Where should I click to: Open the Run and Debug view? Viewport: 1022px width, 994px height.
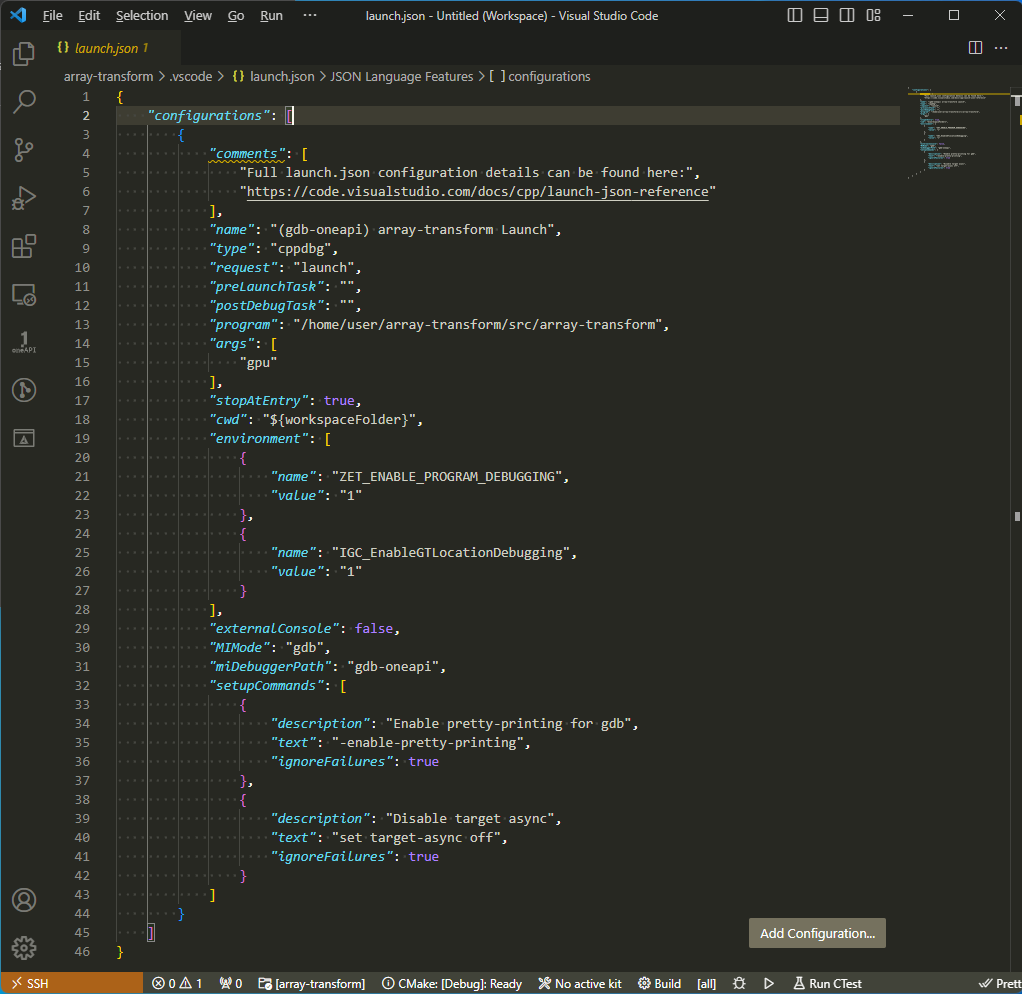pos(24,198)
